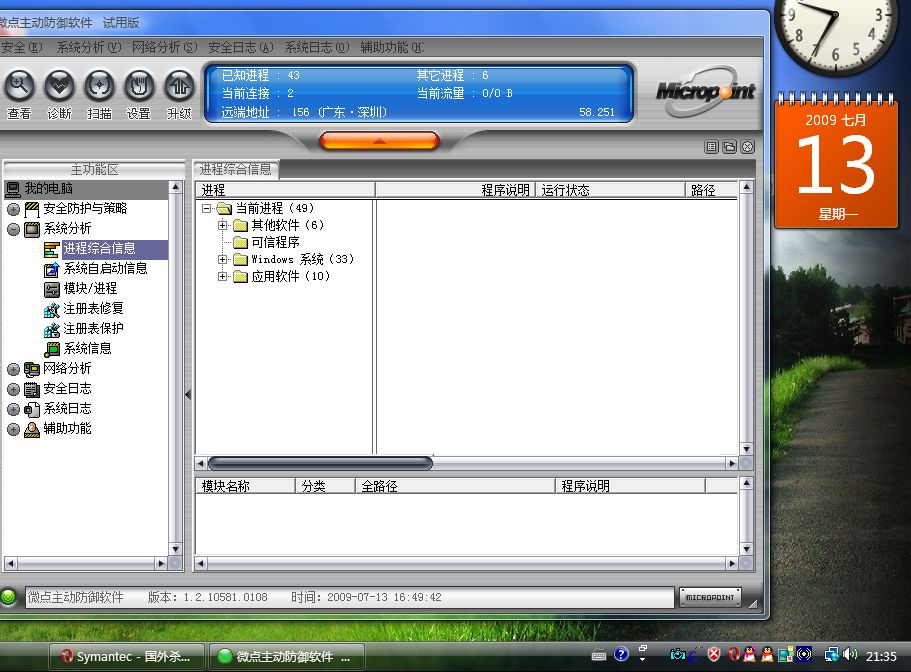Click the Opera icon in the system tray

[x=734, y=655]
